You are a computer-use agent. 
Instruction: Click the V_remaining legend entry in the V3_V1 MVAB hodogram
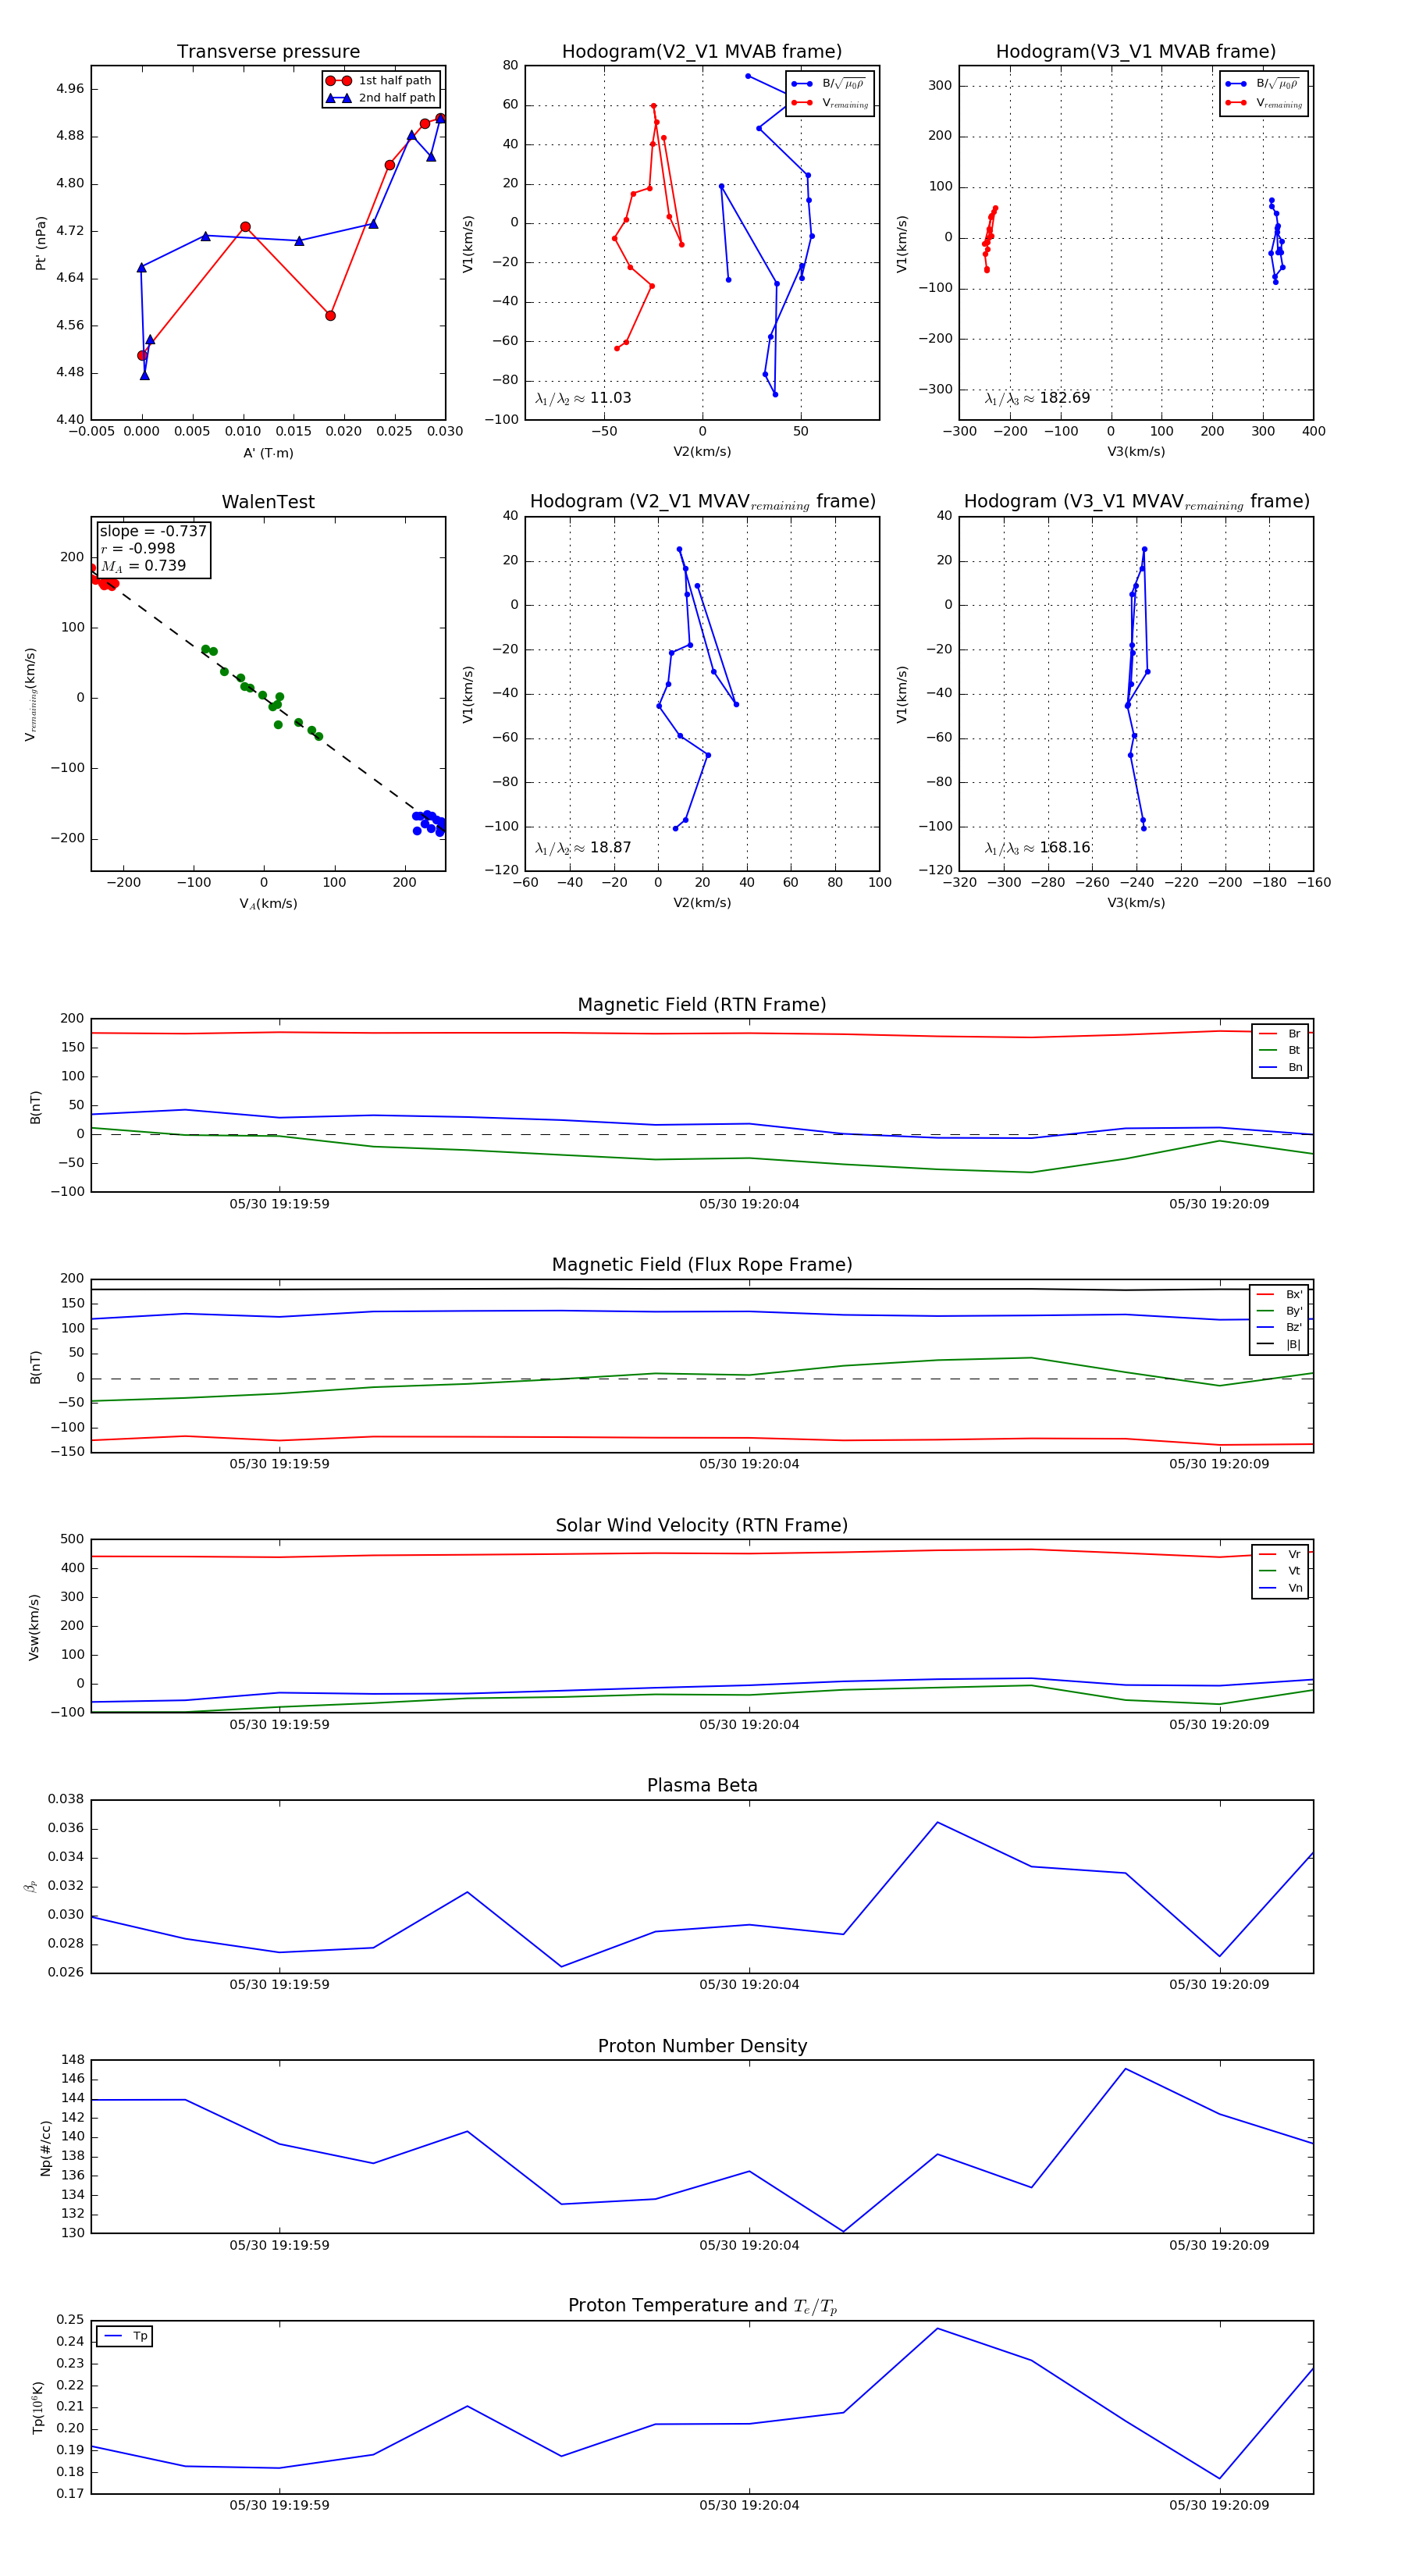(x=1263, y=103)
